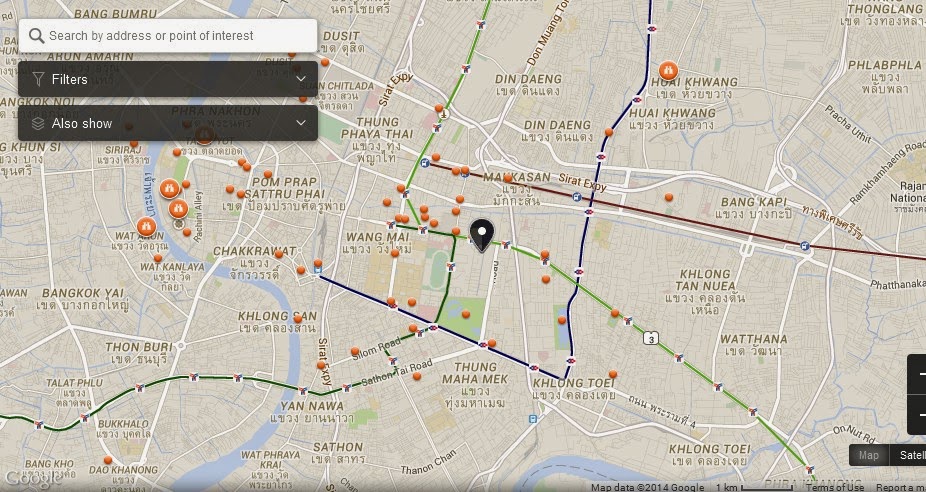This screenshot has width=926, height=492.
Task: Click the Thanon Chan road label
Action: point(429,462)
